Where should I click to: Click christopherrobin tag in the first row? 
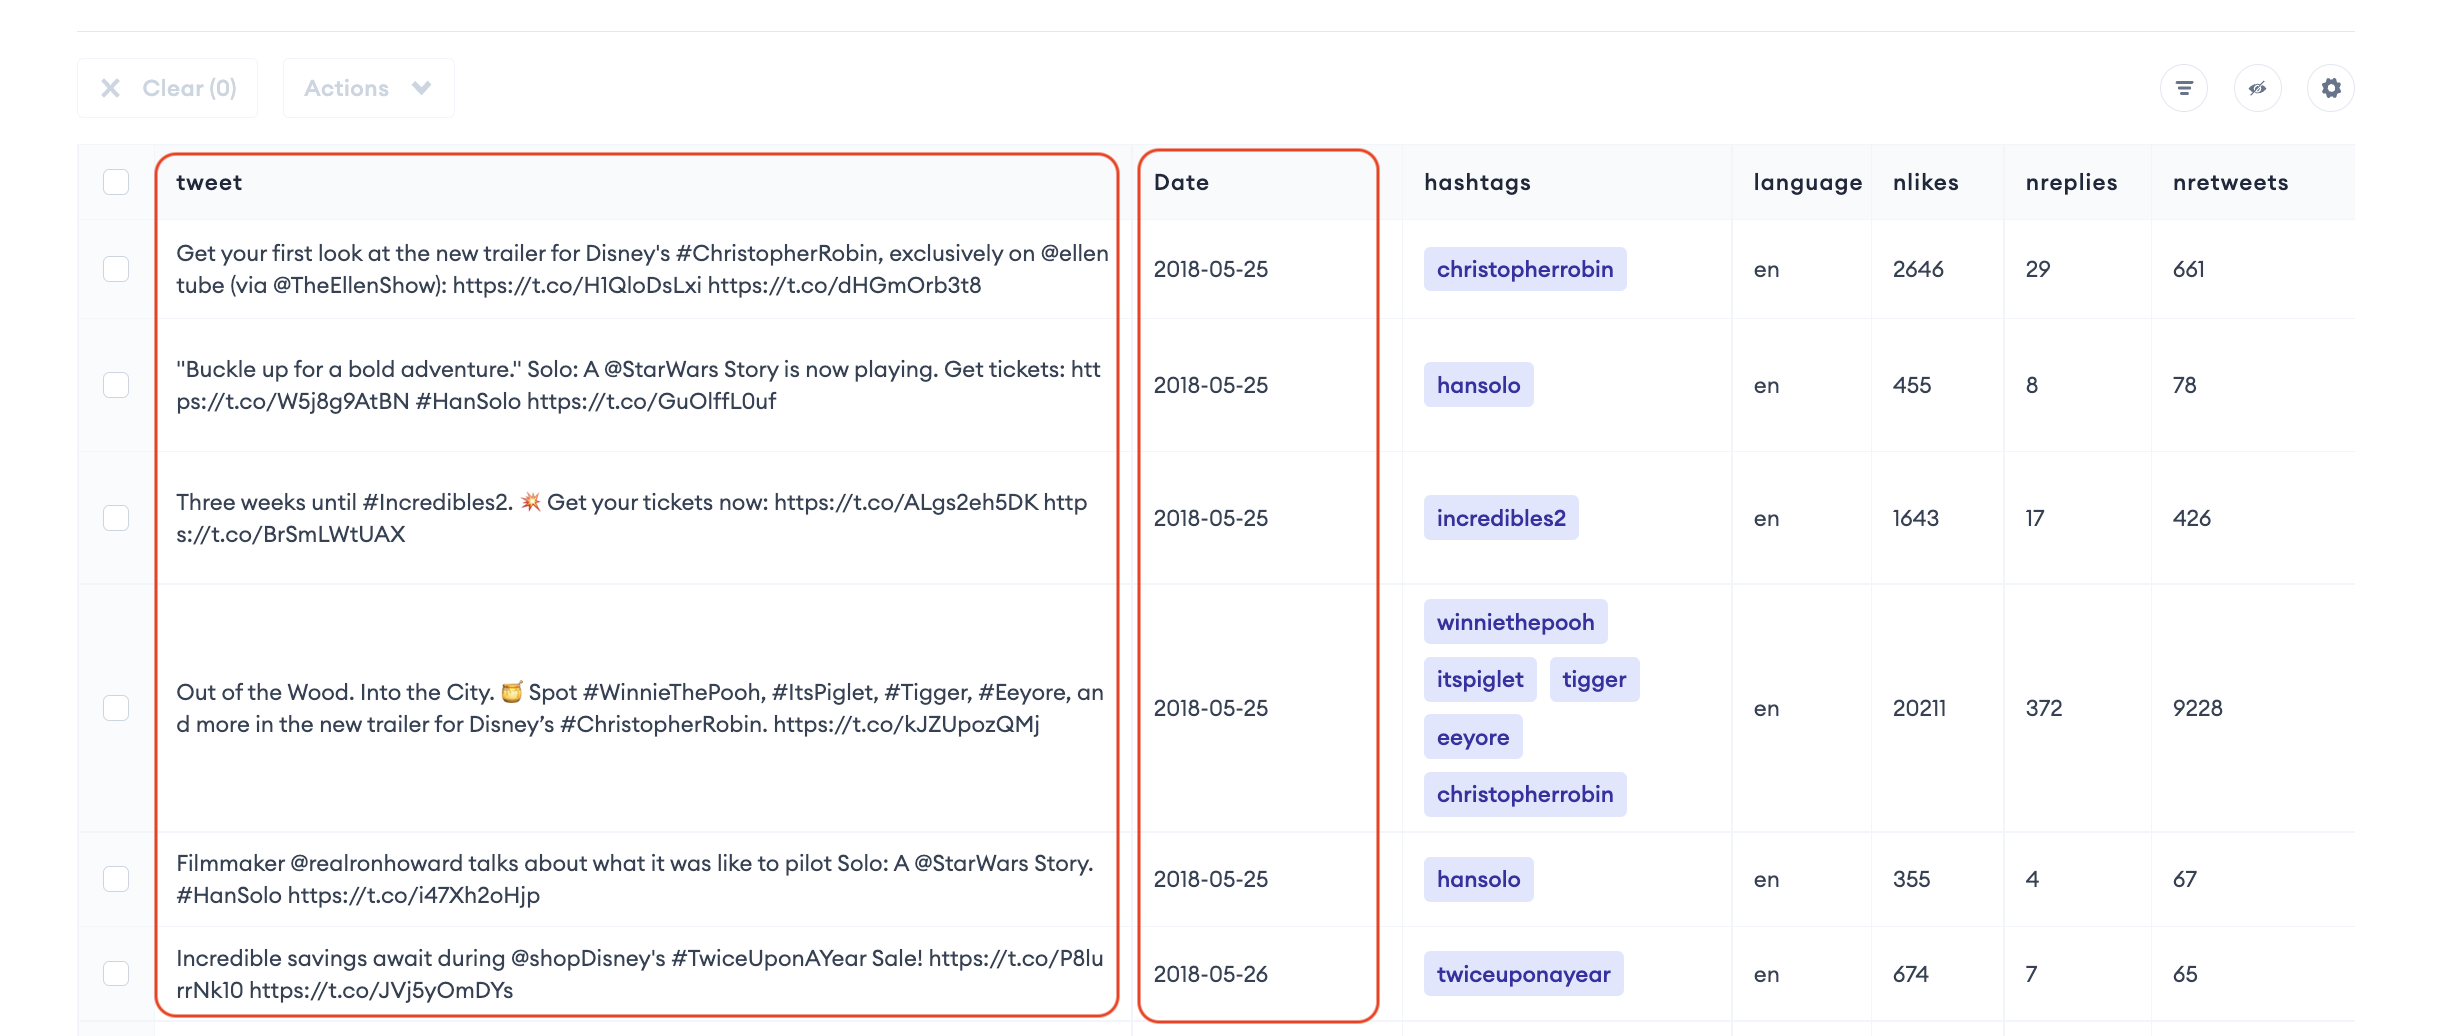point(1525,269)
